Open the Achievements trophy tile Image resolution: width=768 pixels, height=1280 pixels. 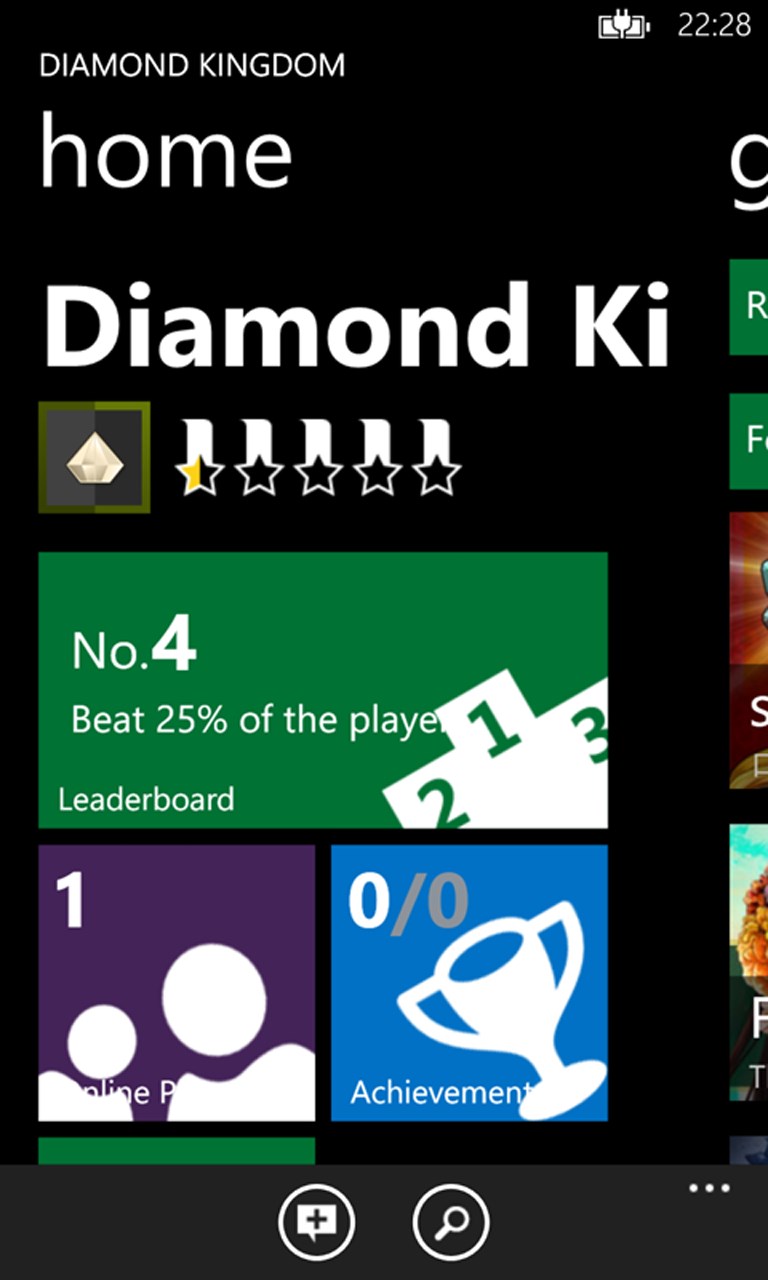click(x=469, y=983)
